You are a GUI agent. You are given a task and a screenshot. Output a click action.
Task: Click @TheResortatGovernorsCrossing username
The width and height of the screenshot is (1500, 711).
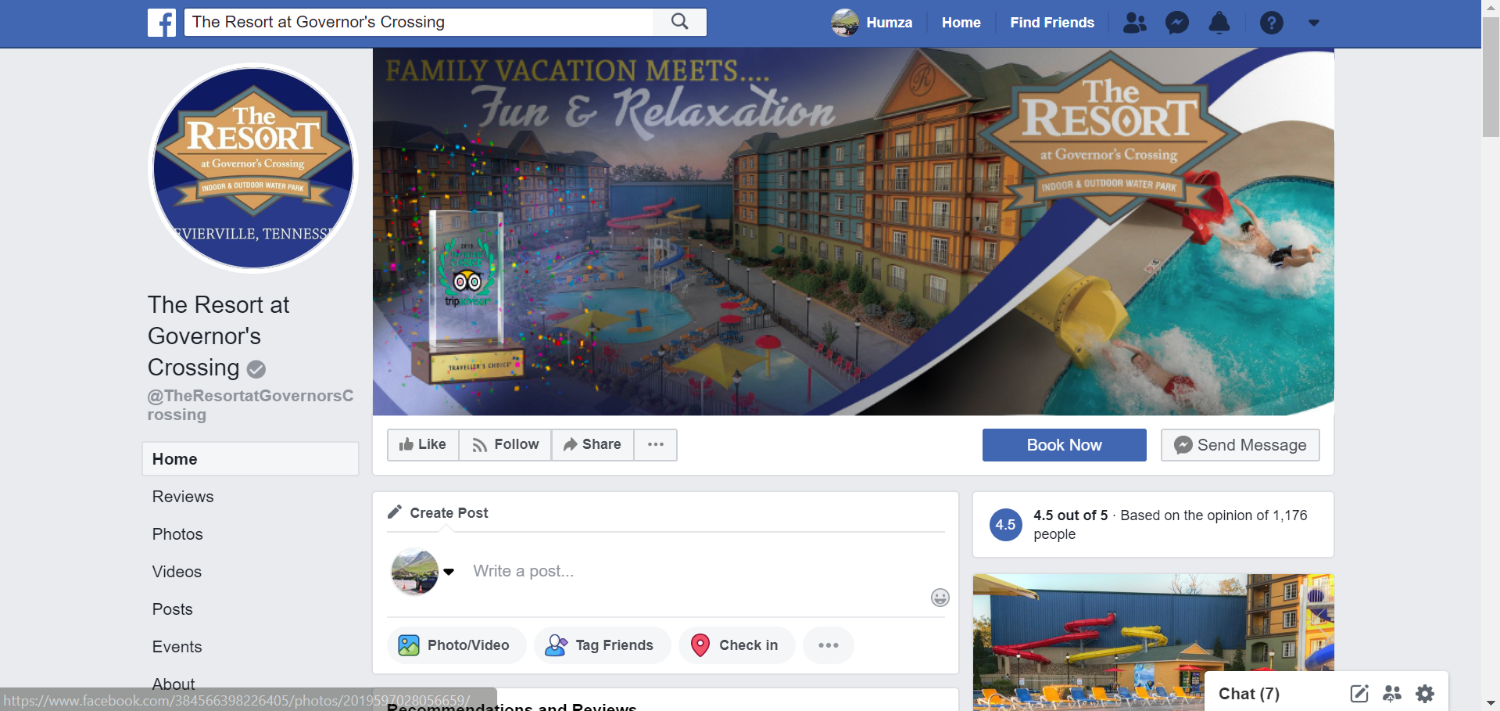tap(250, 405)
